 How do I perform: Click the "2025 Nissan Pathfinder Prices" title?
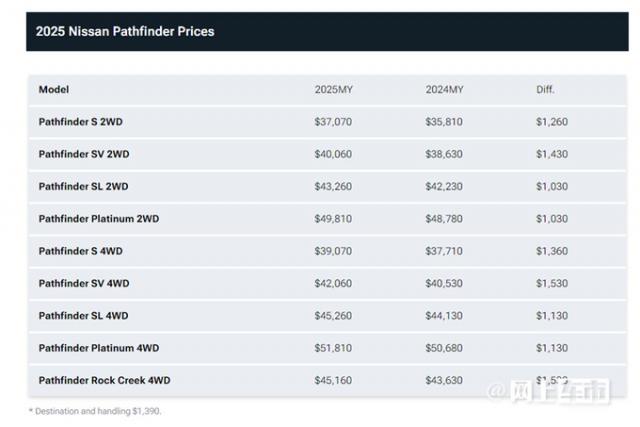pos(125,31)
